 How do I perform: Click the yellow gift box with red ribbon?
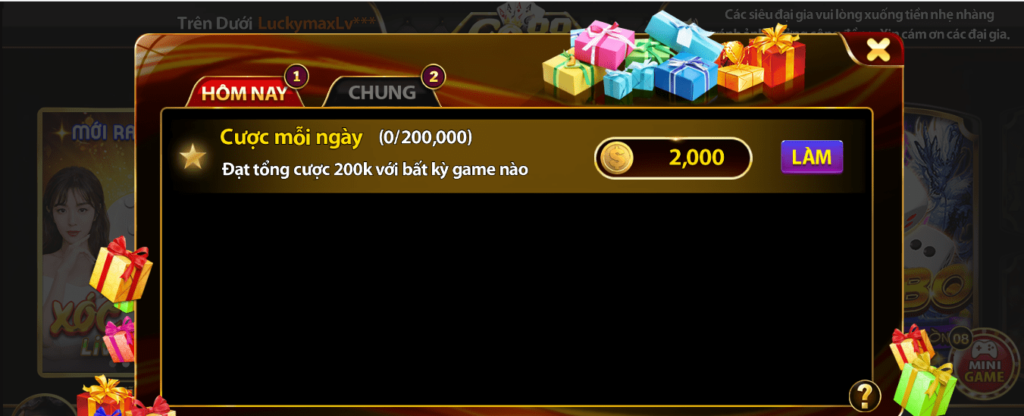[121, 270]
